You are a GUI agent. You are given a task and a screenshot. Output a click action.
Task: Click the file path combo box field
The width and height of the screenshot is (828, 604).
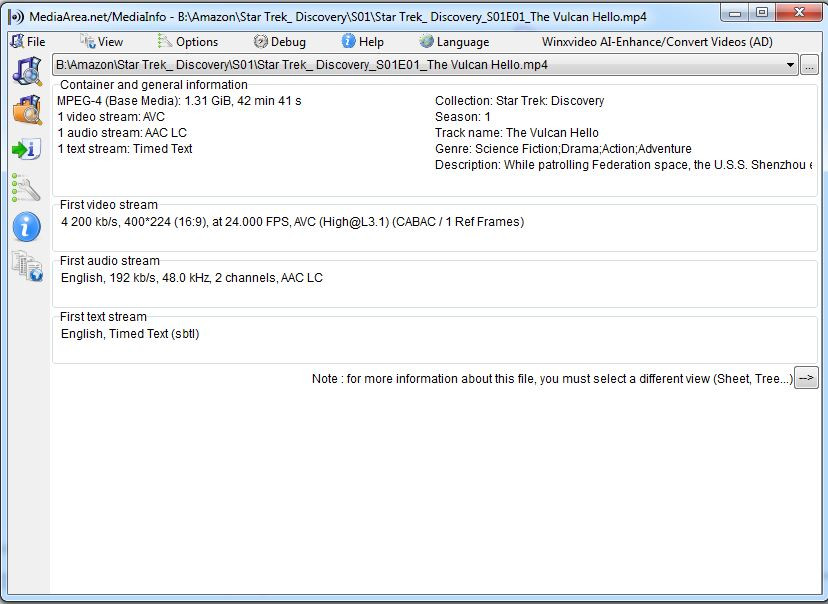[425, 65]
